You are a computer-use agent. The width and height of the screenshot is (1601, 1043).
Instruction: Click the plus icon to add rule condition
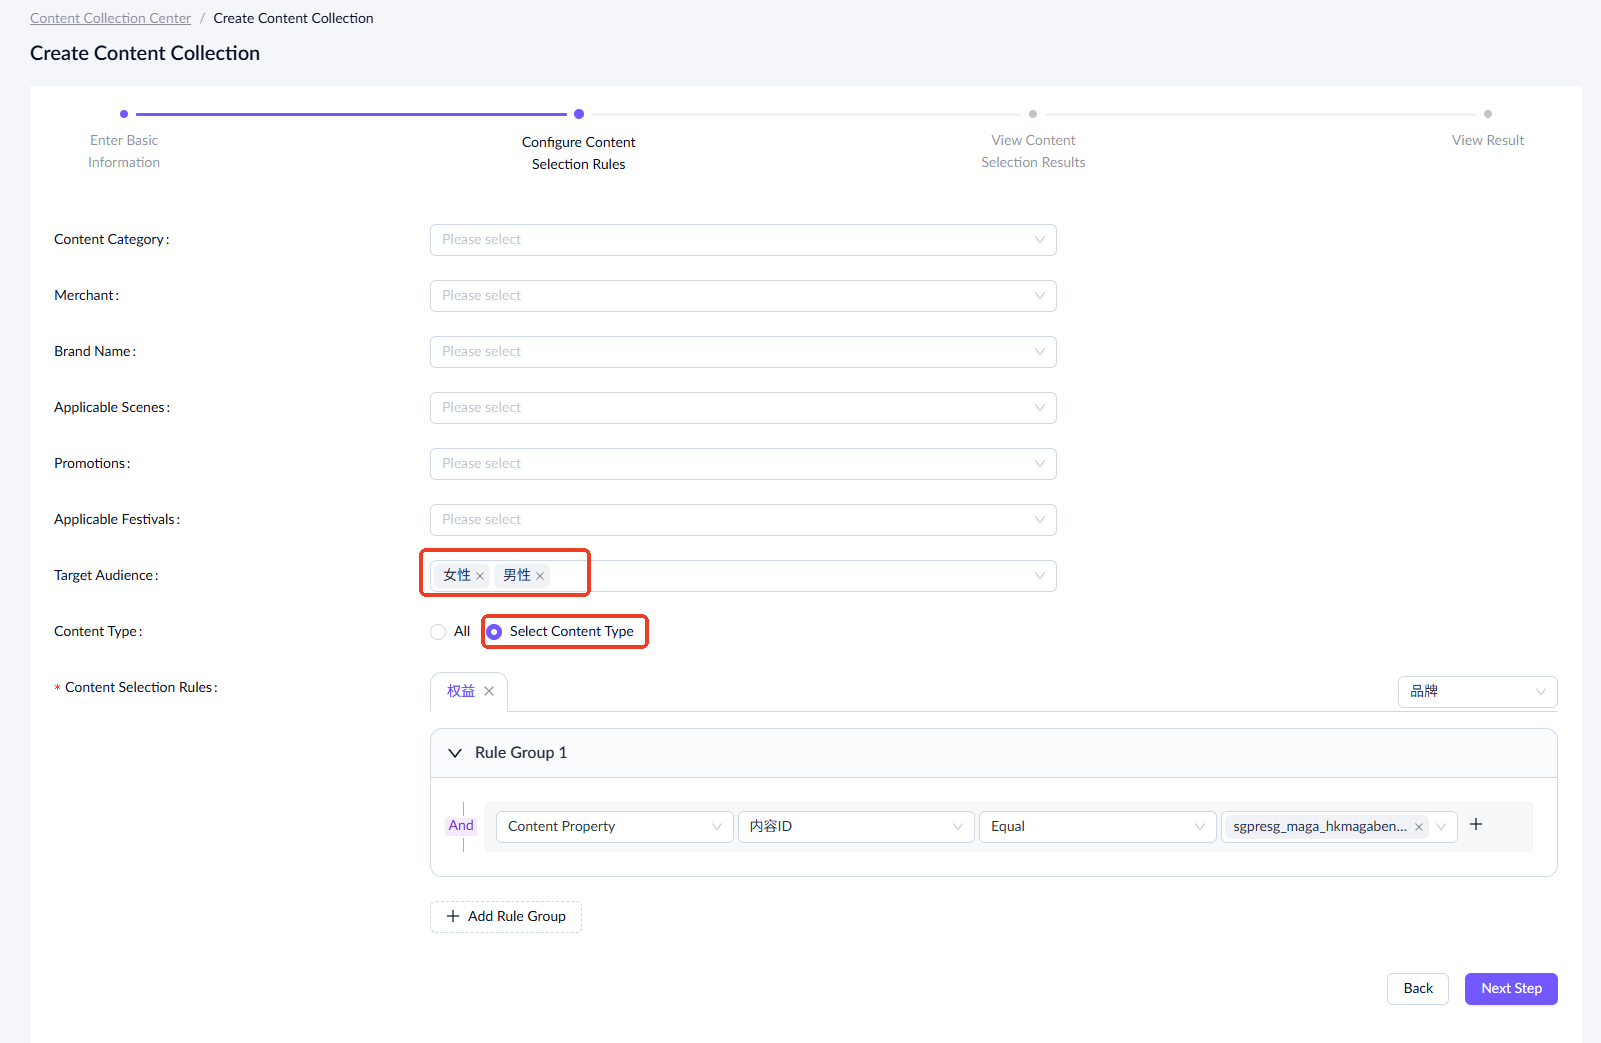click(1476, 825)
